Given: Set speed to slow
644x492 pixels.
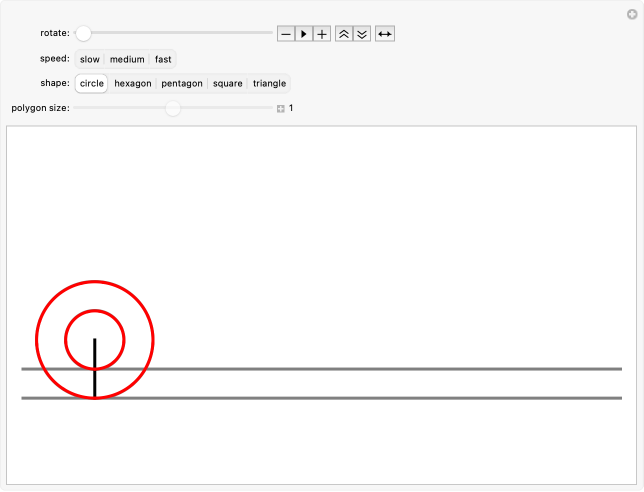Looking at the screenshot, I should [90, 59].
